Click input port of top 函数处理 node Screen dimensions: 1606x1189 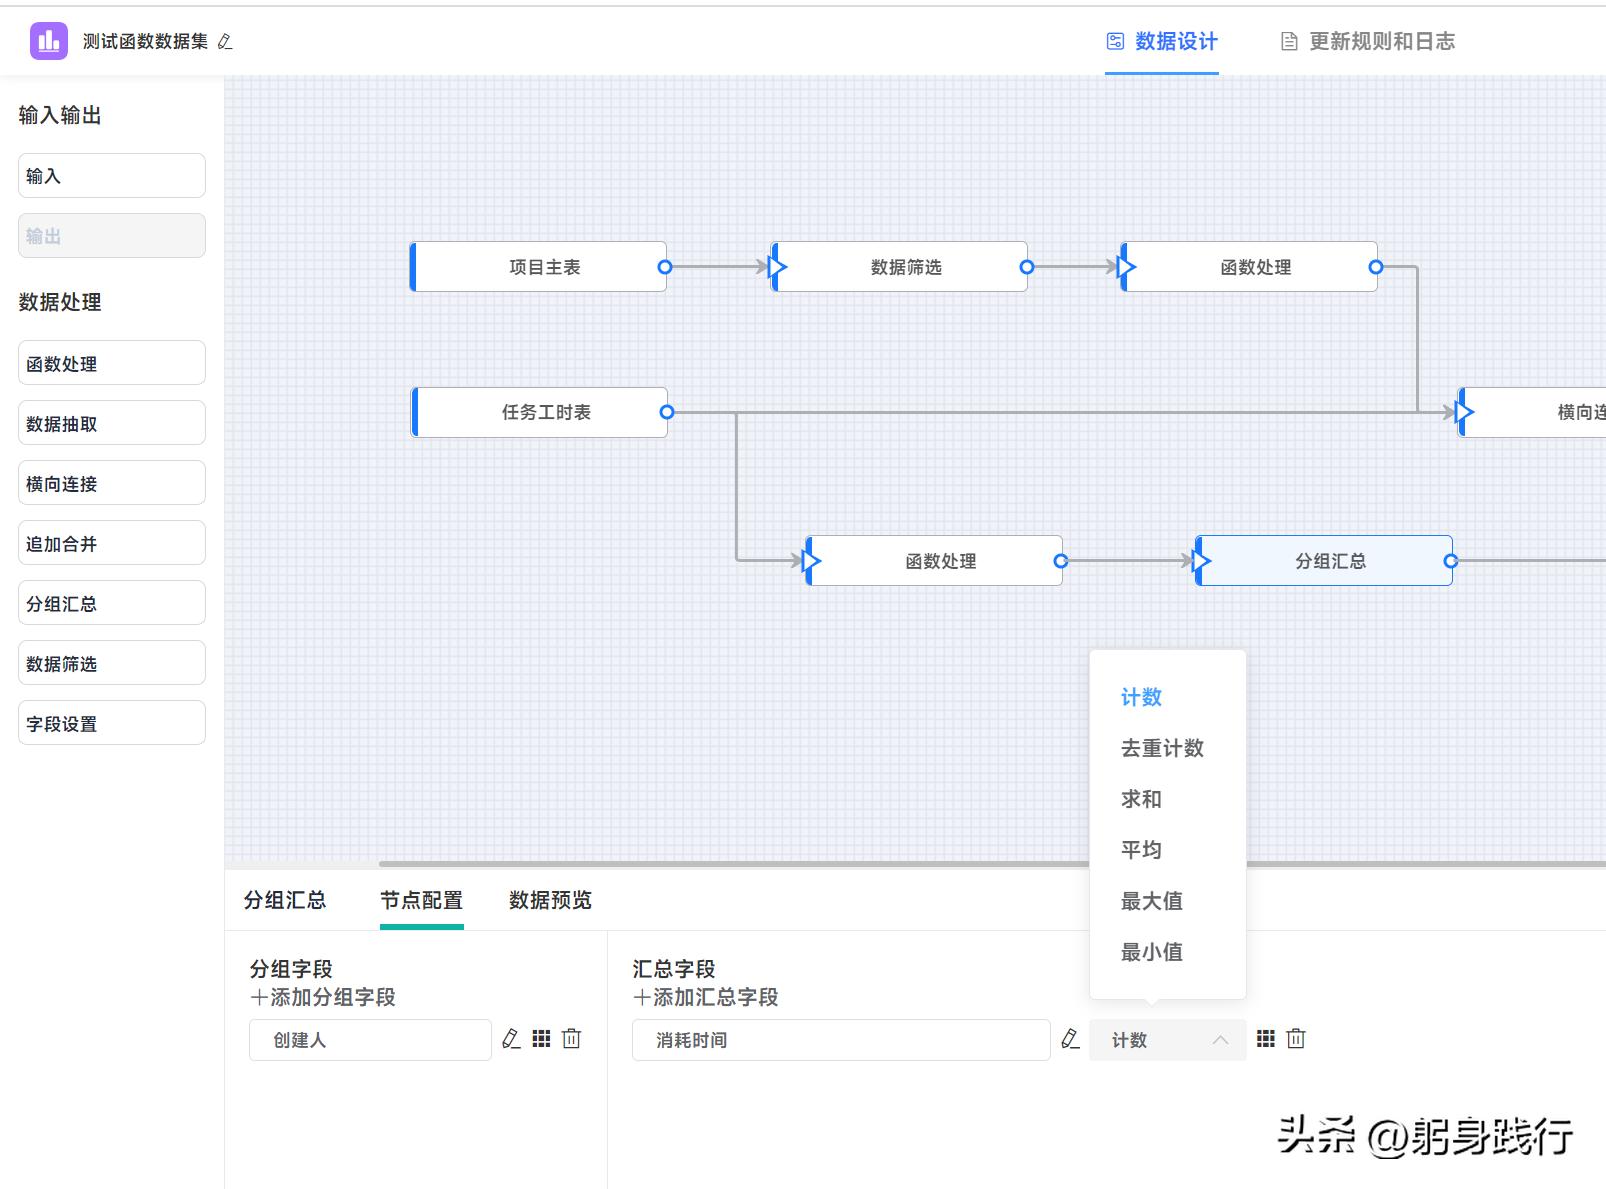click(x=1127, y=267)
